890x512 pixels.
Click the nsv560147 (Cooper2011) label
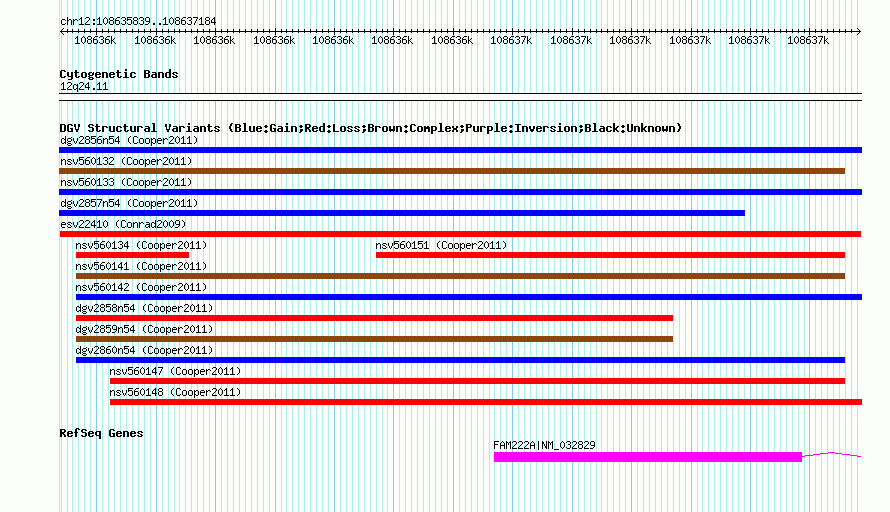(x=175, y=371)
